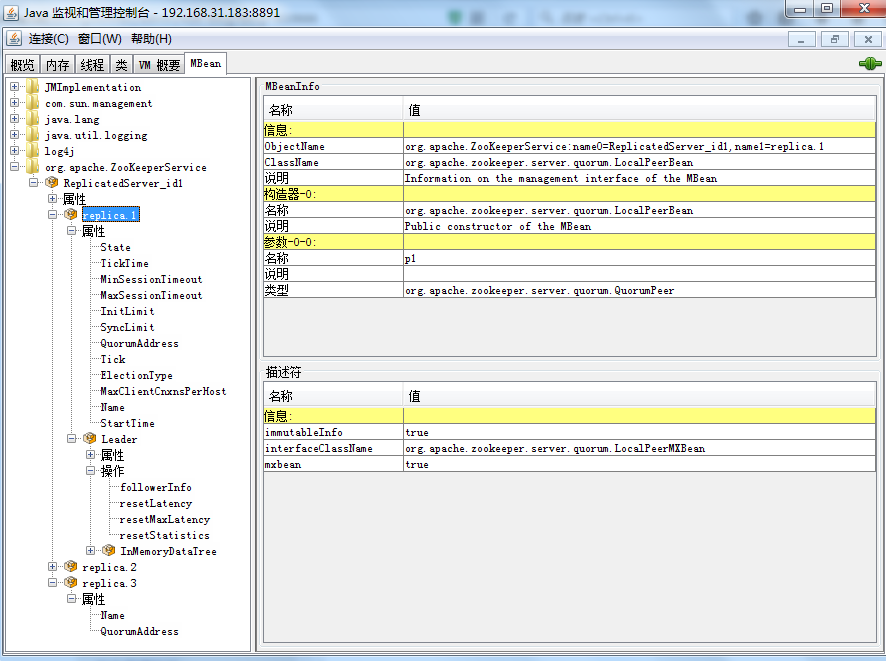
Task: Select the SyncLimit attribute
Action: click(x=127, y=327)
